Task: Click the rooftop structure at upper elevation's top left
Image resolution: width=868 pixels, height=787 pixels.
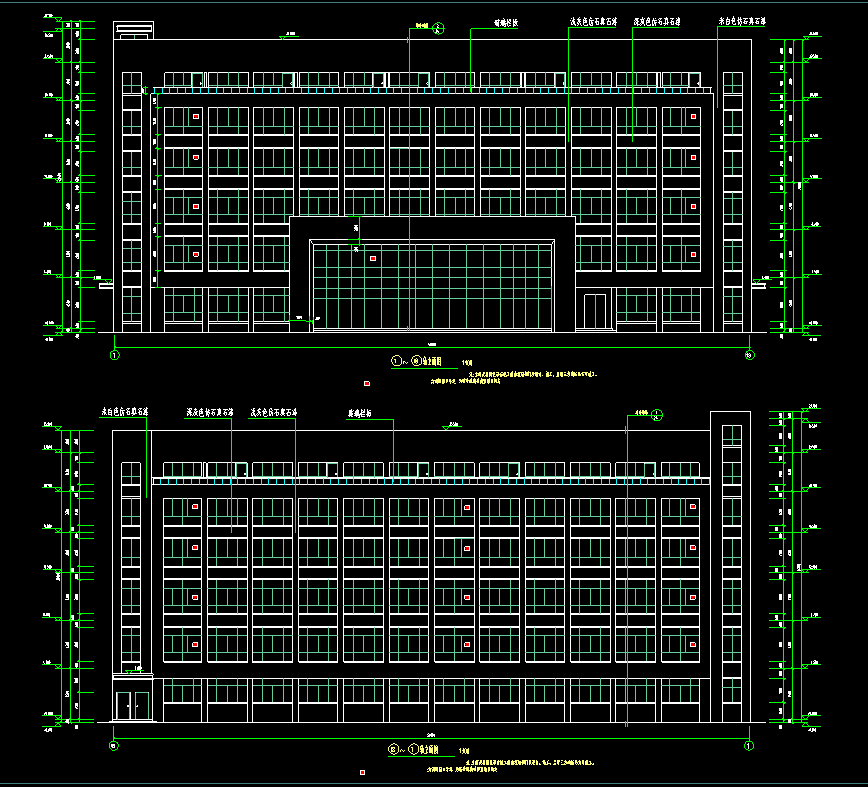Action: pyautogui.click(x=133, y=31)
